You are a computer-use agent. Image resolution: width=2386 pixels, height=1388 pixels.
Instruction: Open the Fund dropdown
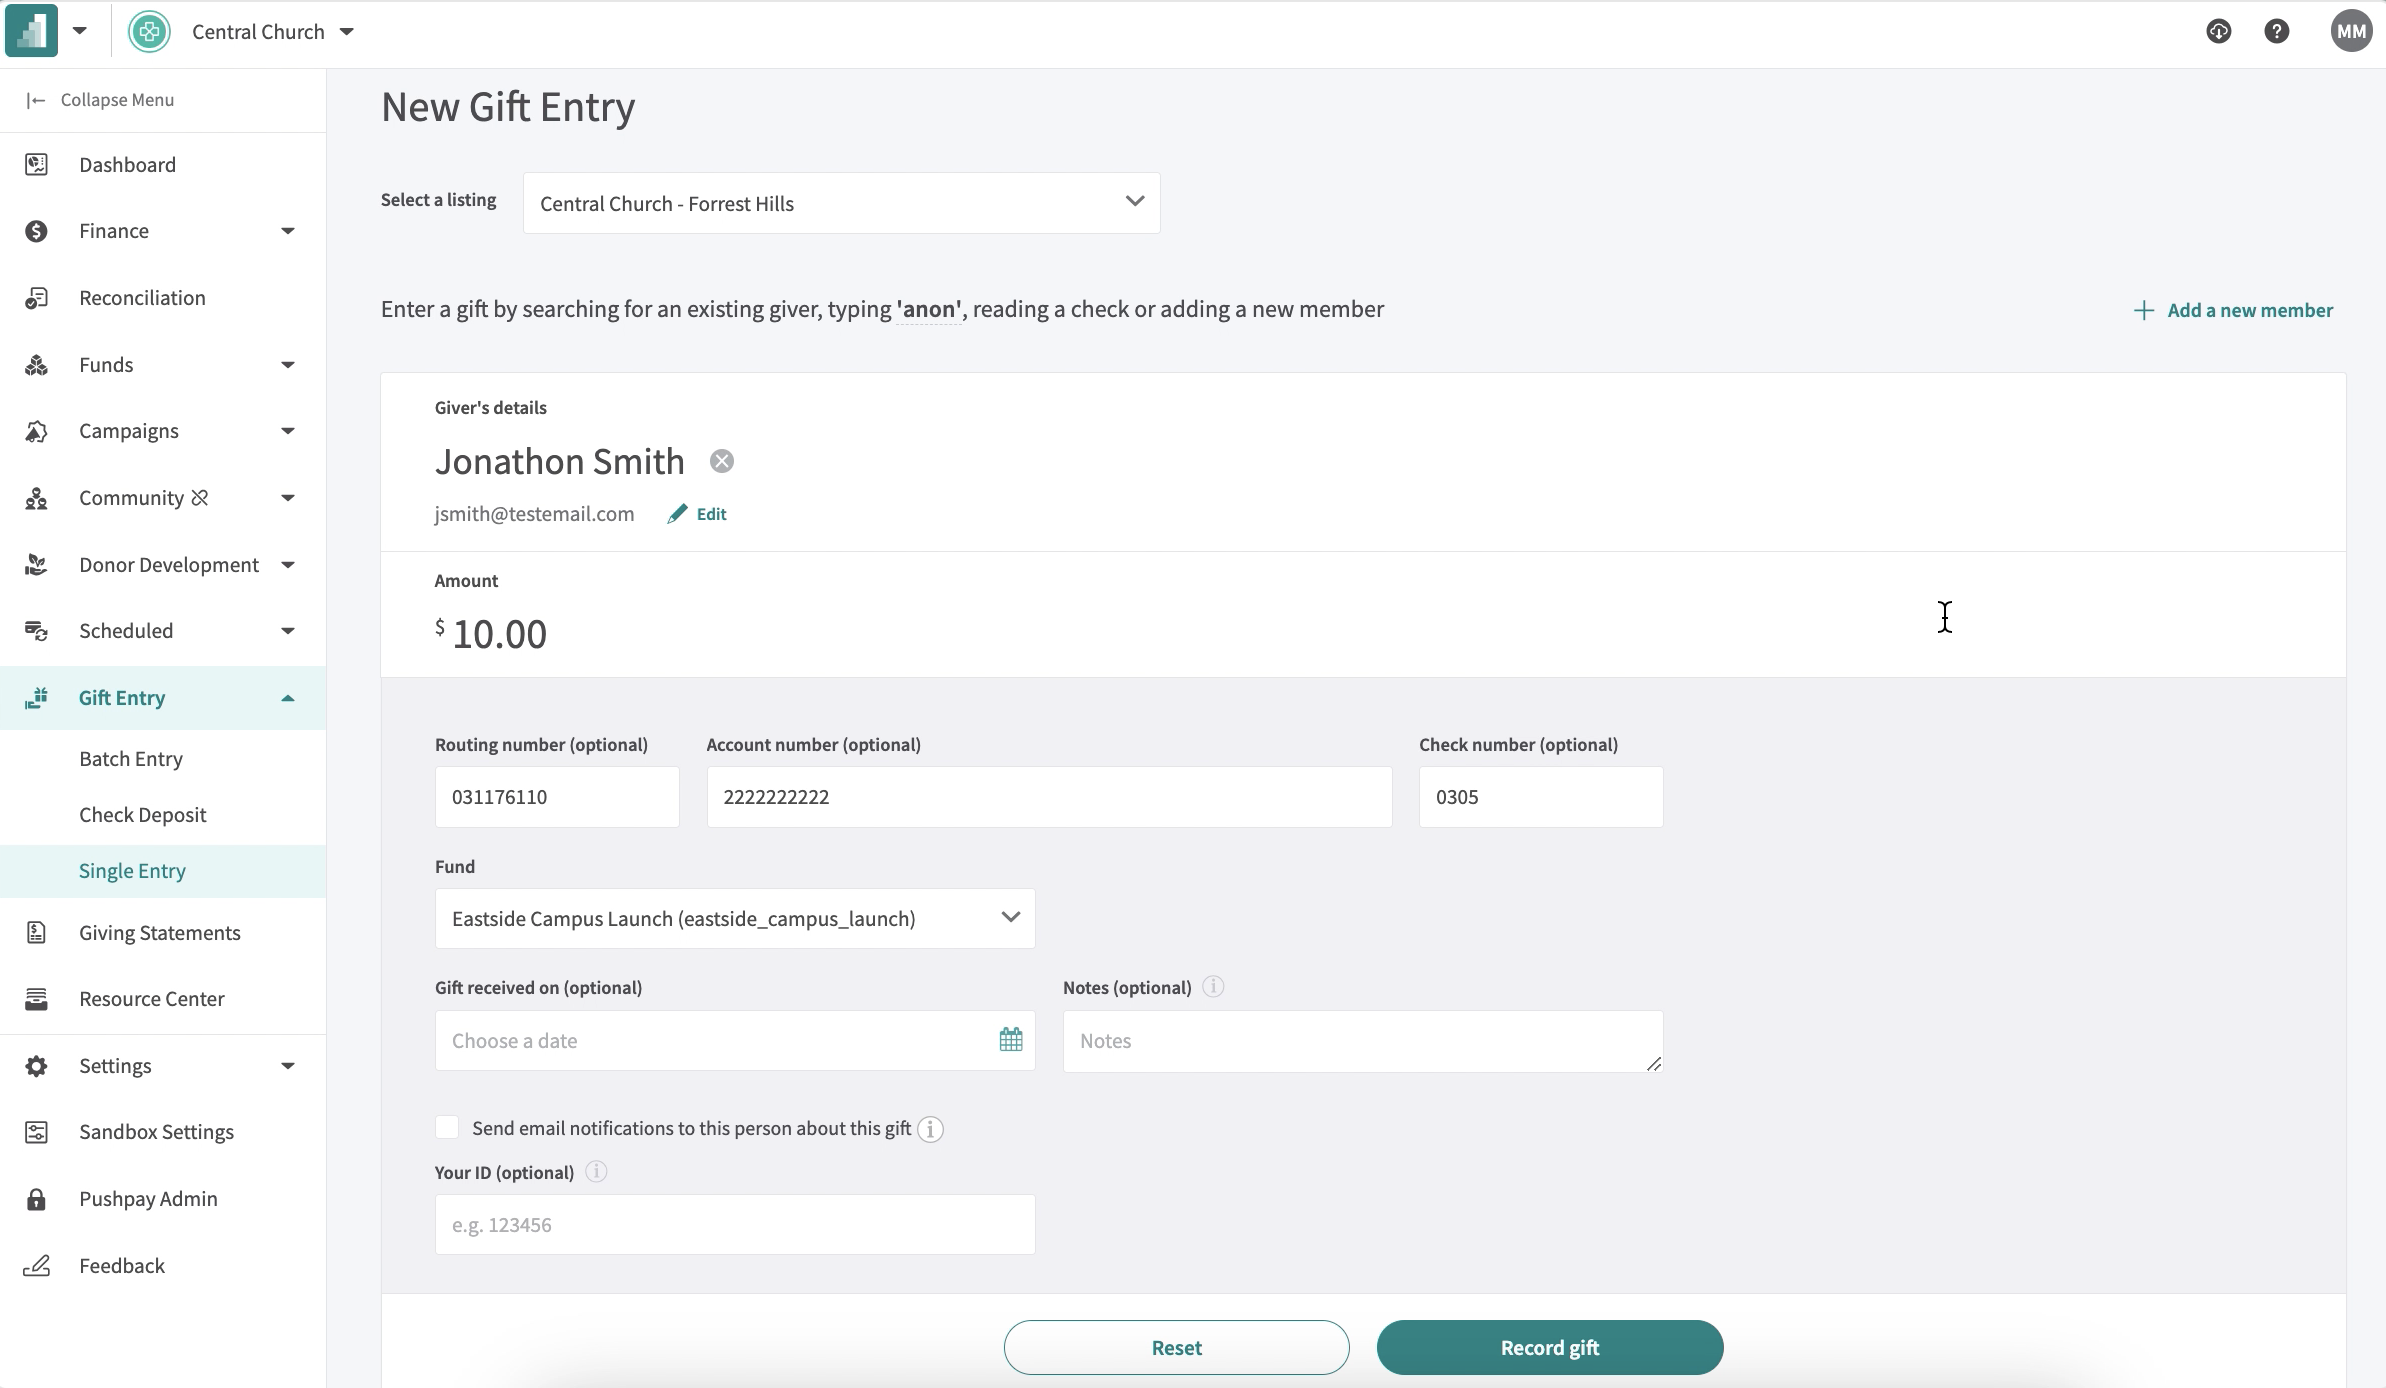click(734, 918)
